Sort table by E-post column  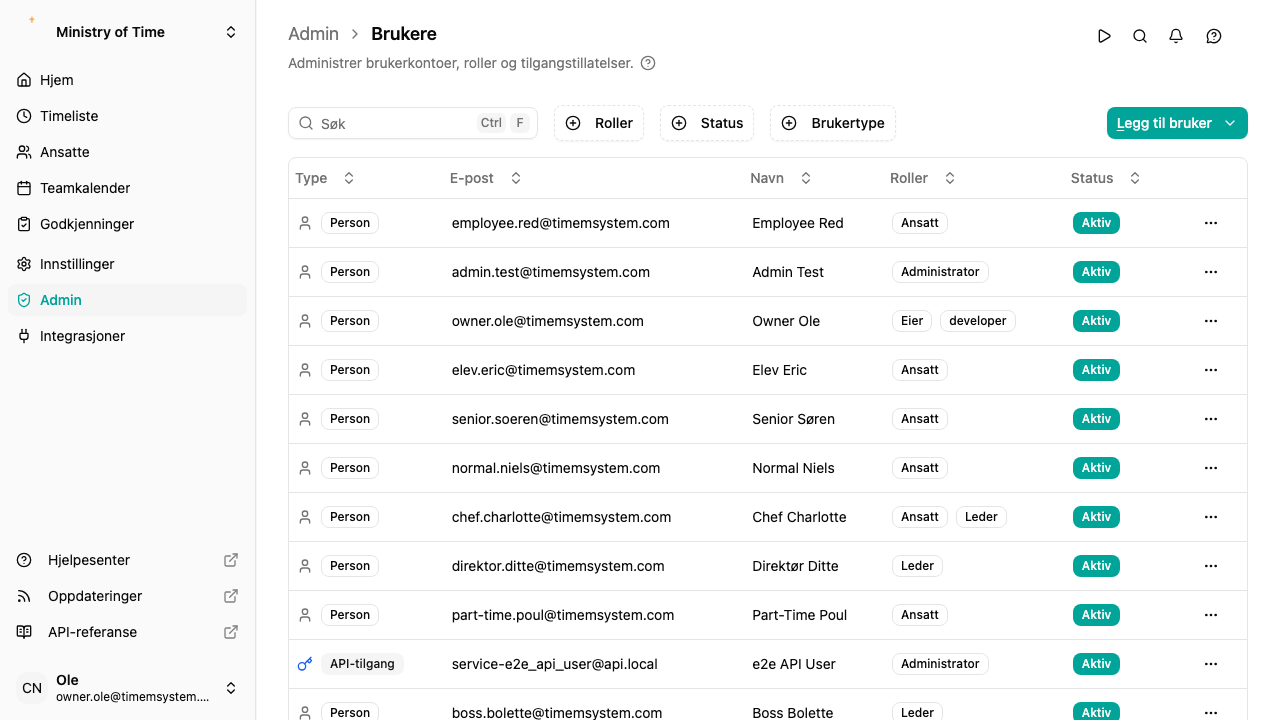(486, 178)
